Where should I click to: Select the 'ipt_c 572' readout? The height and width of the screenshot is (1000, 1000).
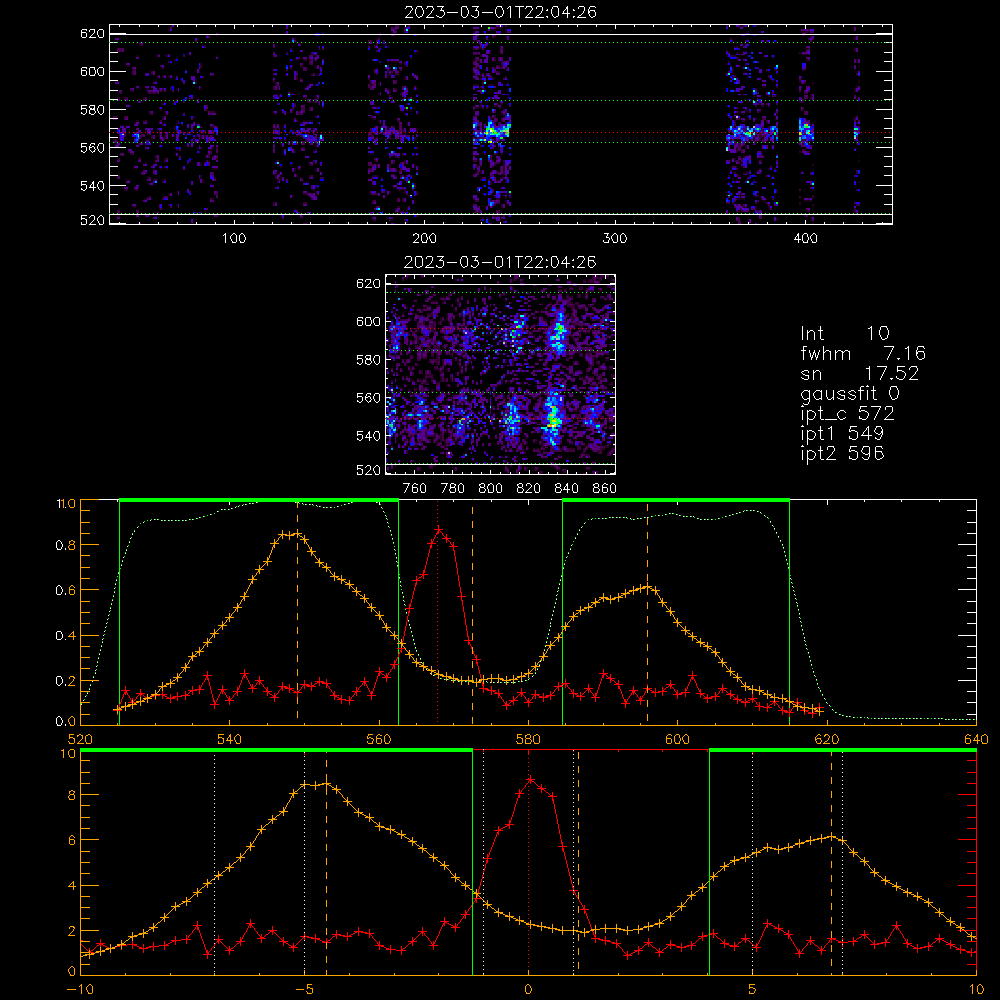click(x=847, y=414)
